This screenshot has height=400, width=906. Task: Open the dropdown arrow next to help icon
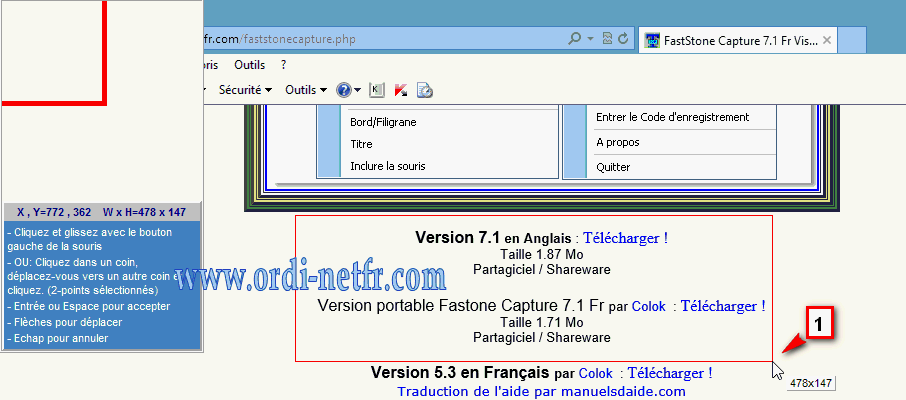358,90
